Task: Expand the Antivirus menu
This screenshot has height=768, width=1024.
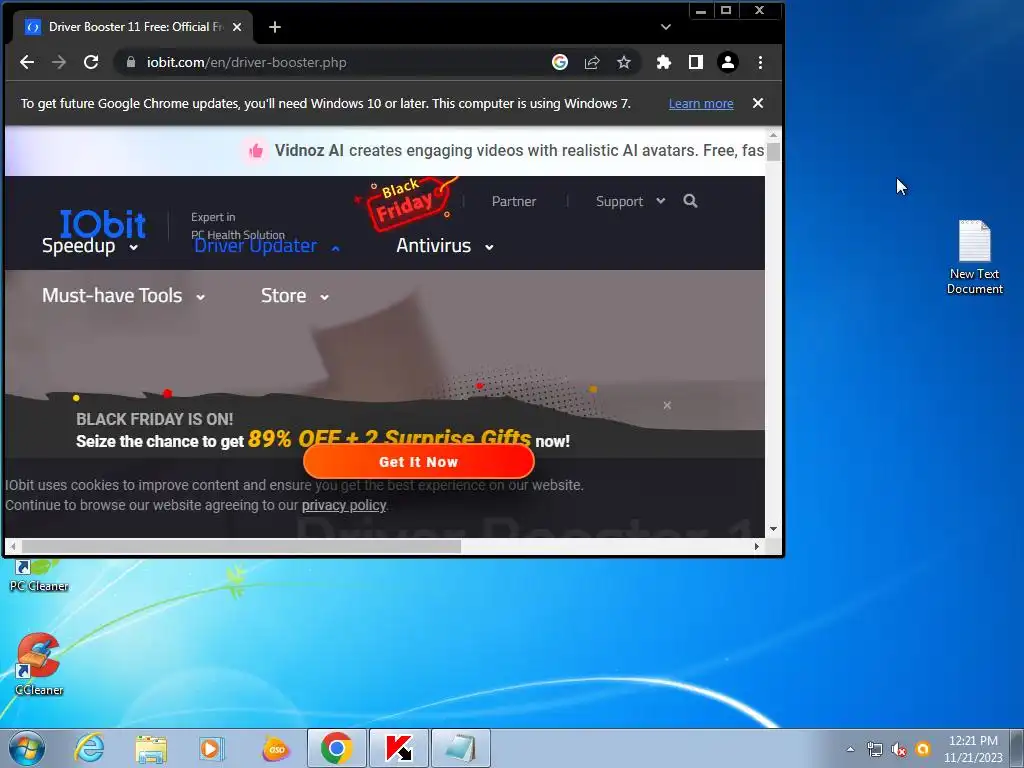Action: 445,246
